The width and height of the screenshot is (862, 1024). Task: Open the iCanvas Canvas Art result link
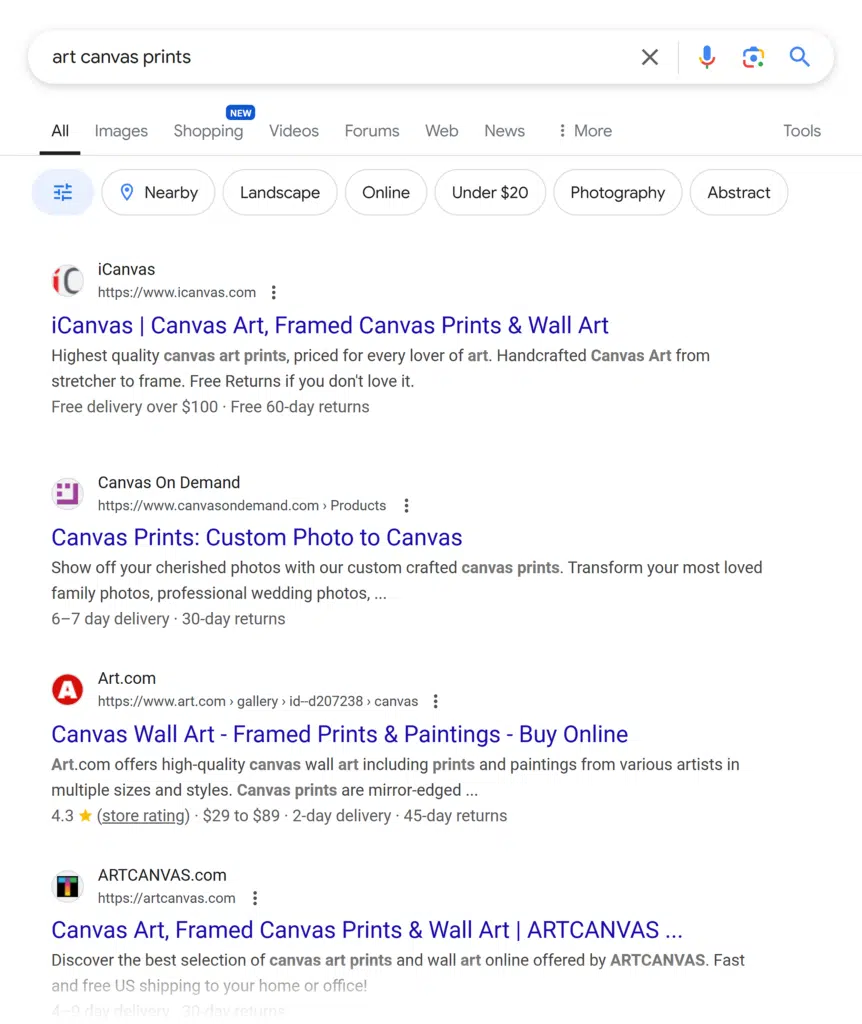330,325
